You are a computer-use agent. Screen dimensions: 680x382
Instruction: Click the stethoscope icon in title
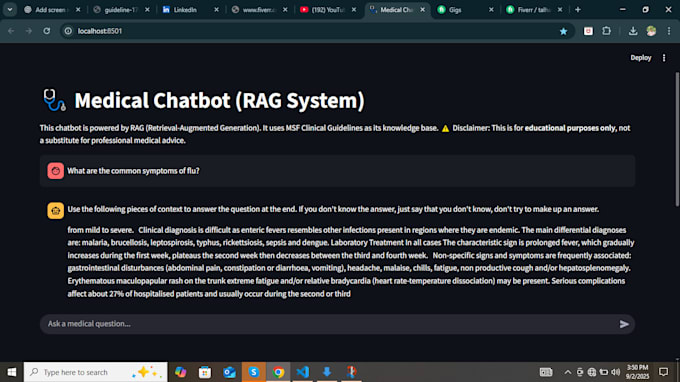(55, 100)
